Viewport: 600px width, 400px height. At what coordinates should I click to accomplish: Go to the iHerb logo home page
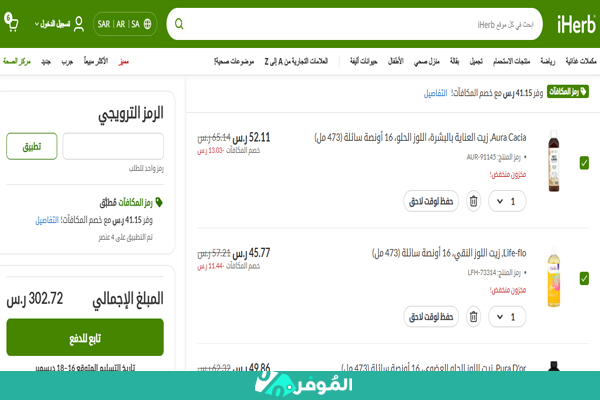pos(576,24)
